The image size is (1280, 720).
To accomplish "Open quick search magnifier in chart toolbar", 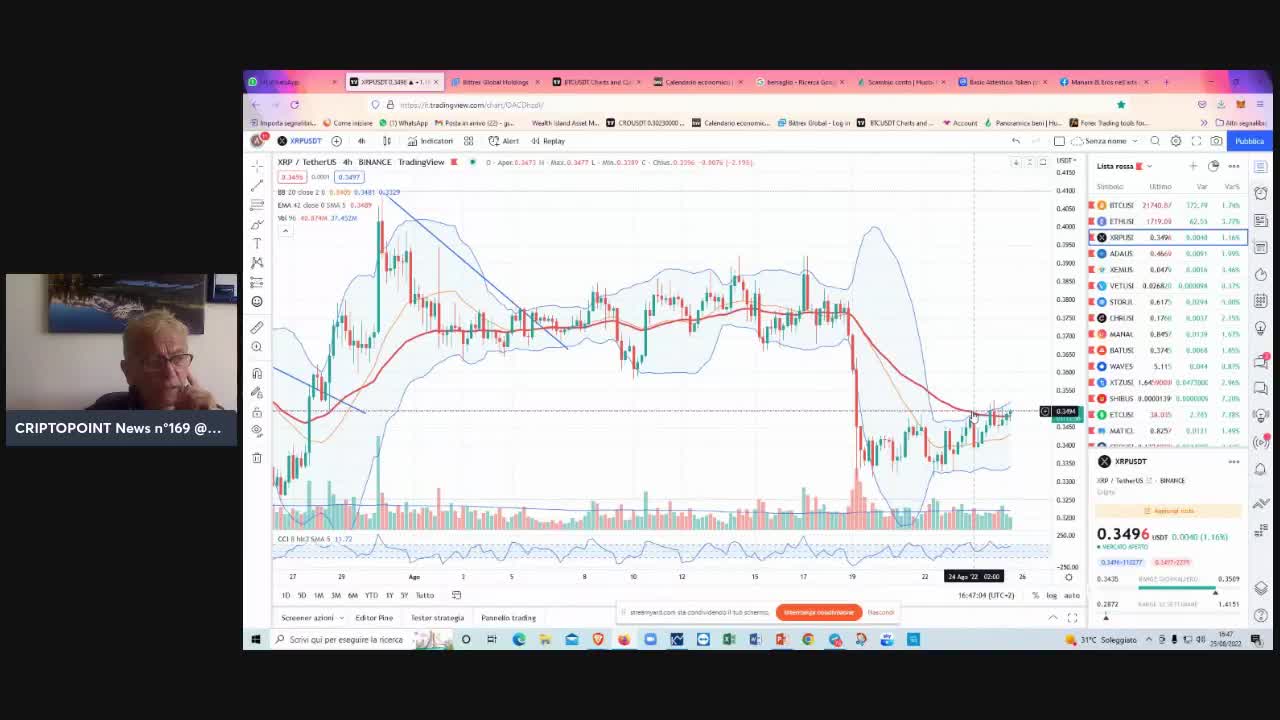I will tap(1155, 141).
